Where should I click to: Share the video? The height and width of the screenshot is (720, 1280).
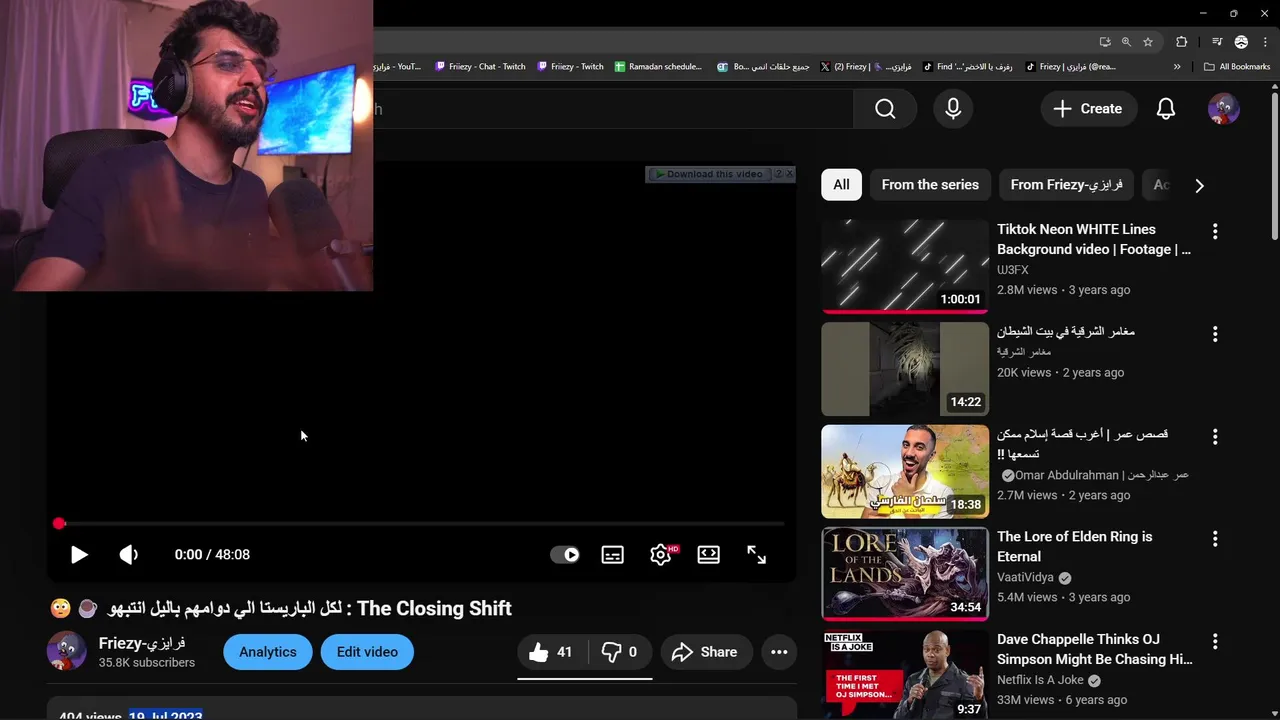pyautogui.click(x=706, y=652)
